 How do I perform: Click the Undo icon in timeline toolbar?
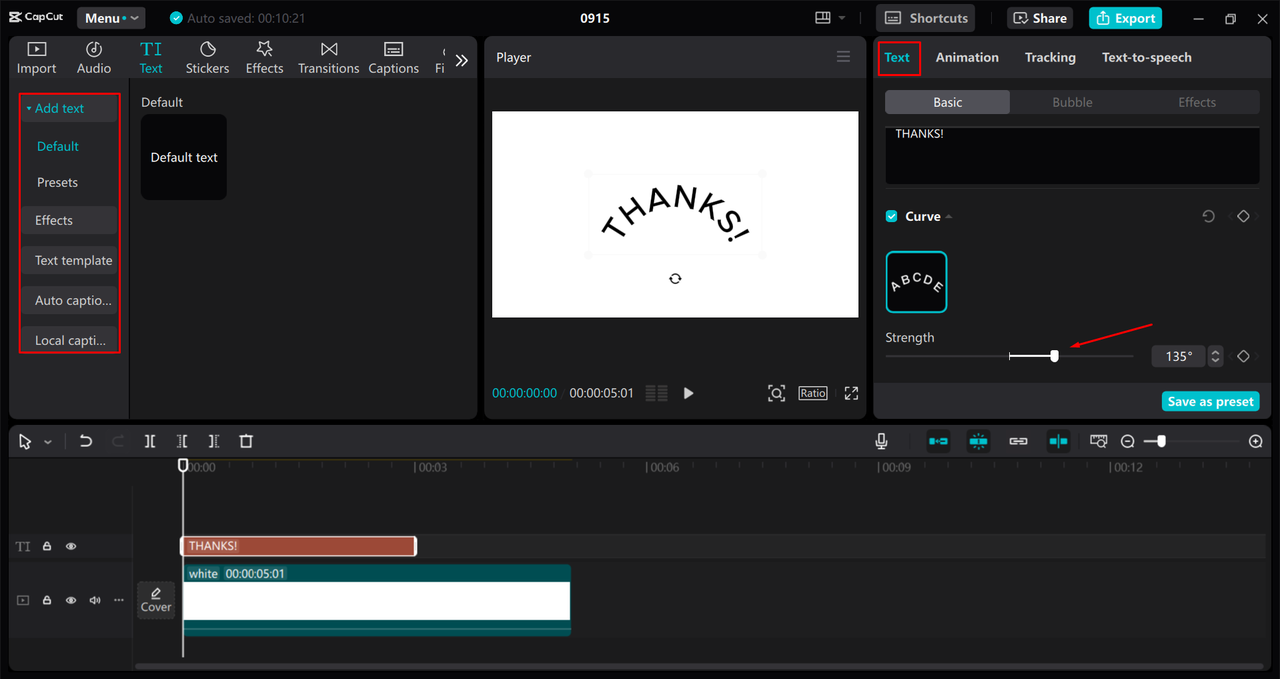pos(86,441)
